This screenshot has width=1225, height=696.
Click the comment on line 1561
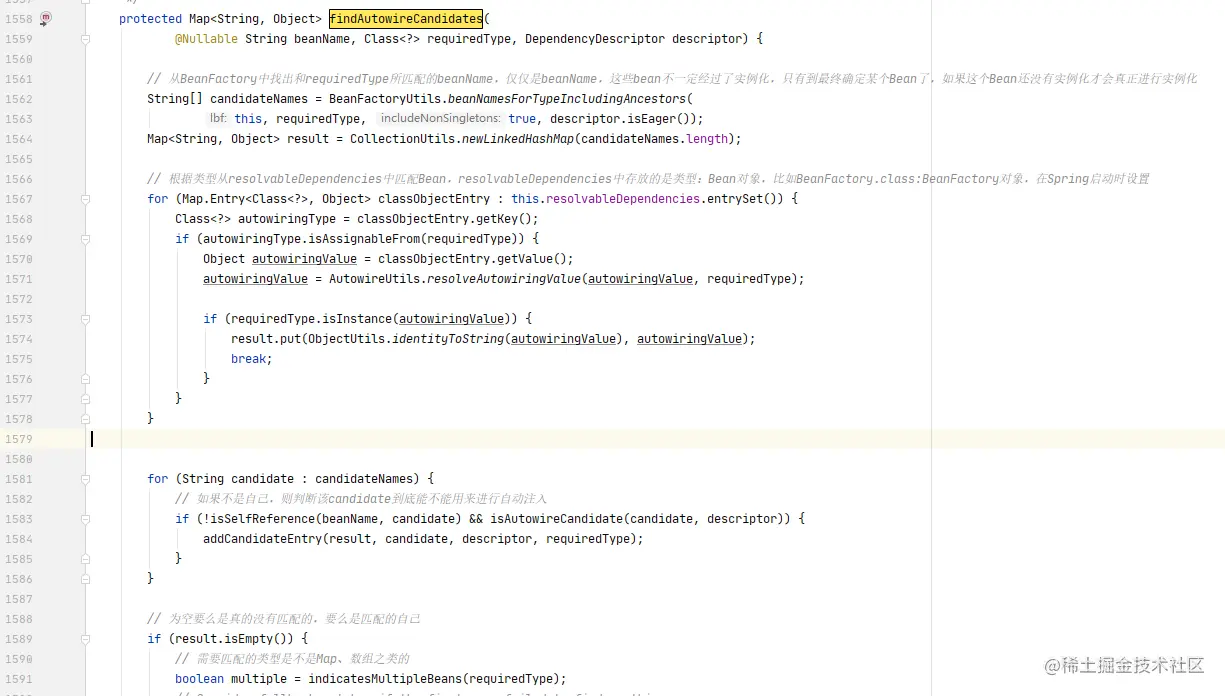tap(672, 79)
